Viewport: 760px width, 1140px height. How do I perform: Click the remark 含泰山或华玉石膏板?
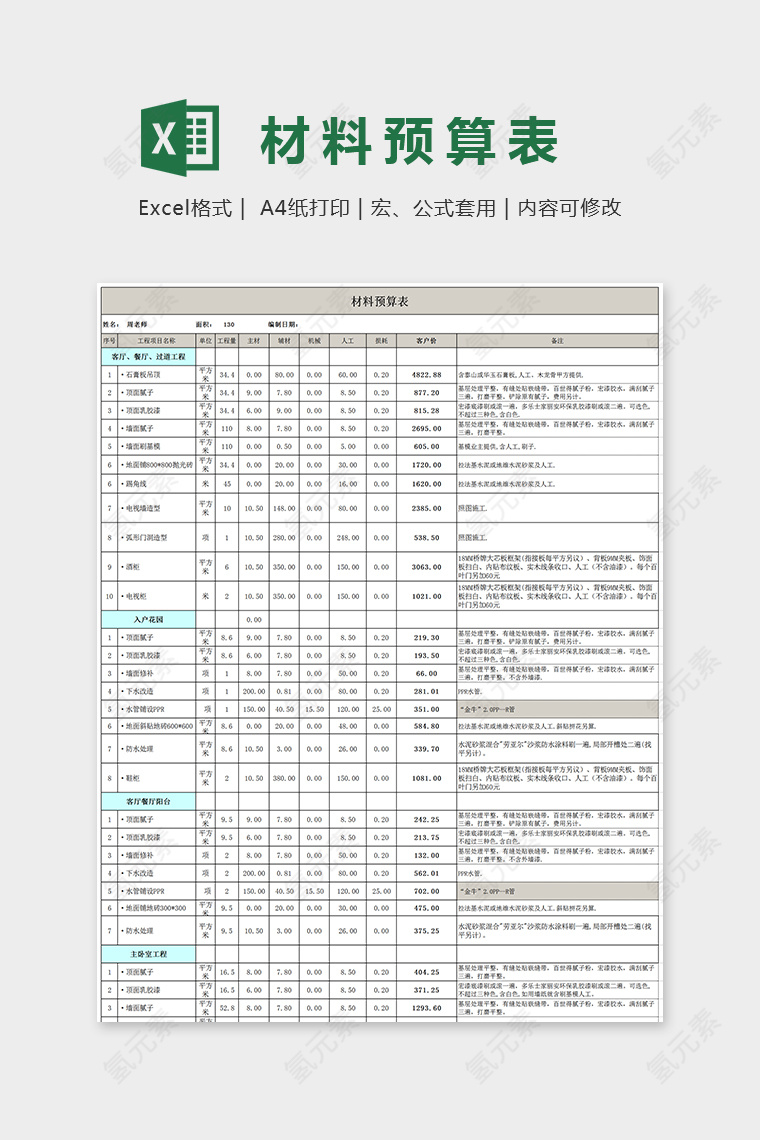point(521,375)
